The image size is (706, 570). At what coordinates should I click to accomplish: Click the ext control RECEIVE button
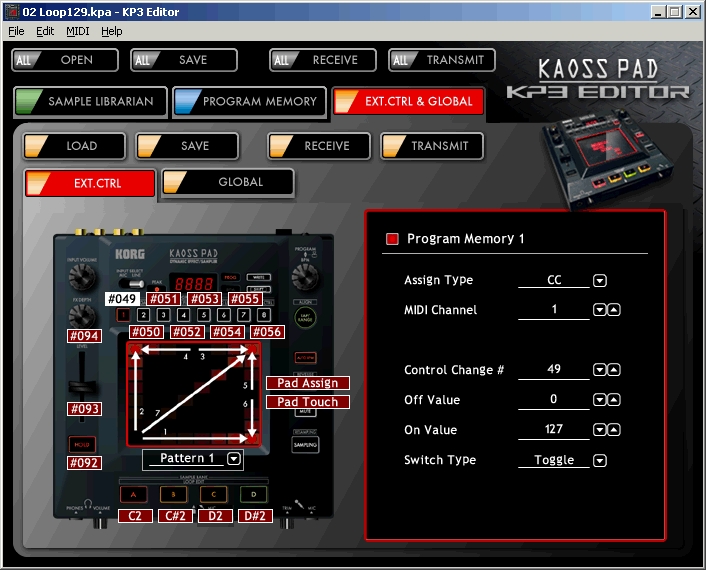[x=319, y=146]
